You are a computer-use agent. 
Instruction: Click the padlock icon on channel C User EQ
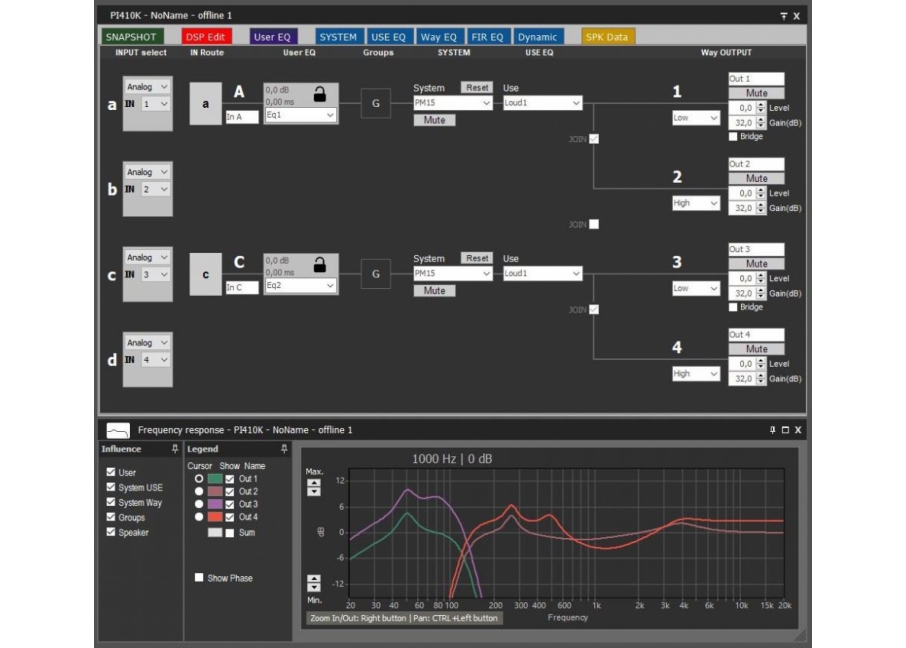coord(320,265)
